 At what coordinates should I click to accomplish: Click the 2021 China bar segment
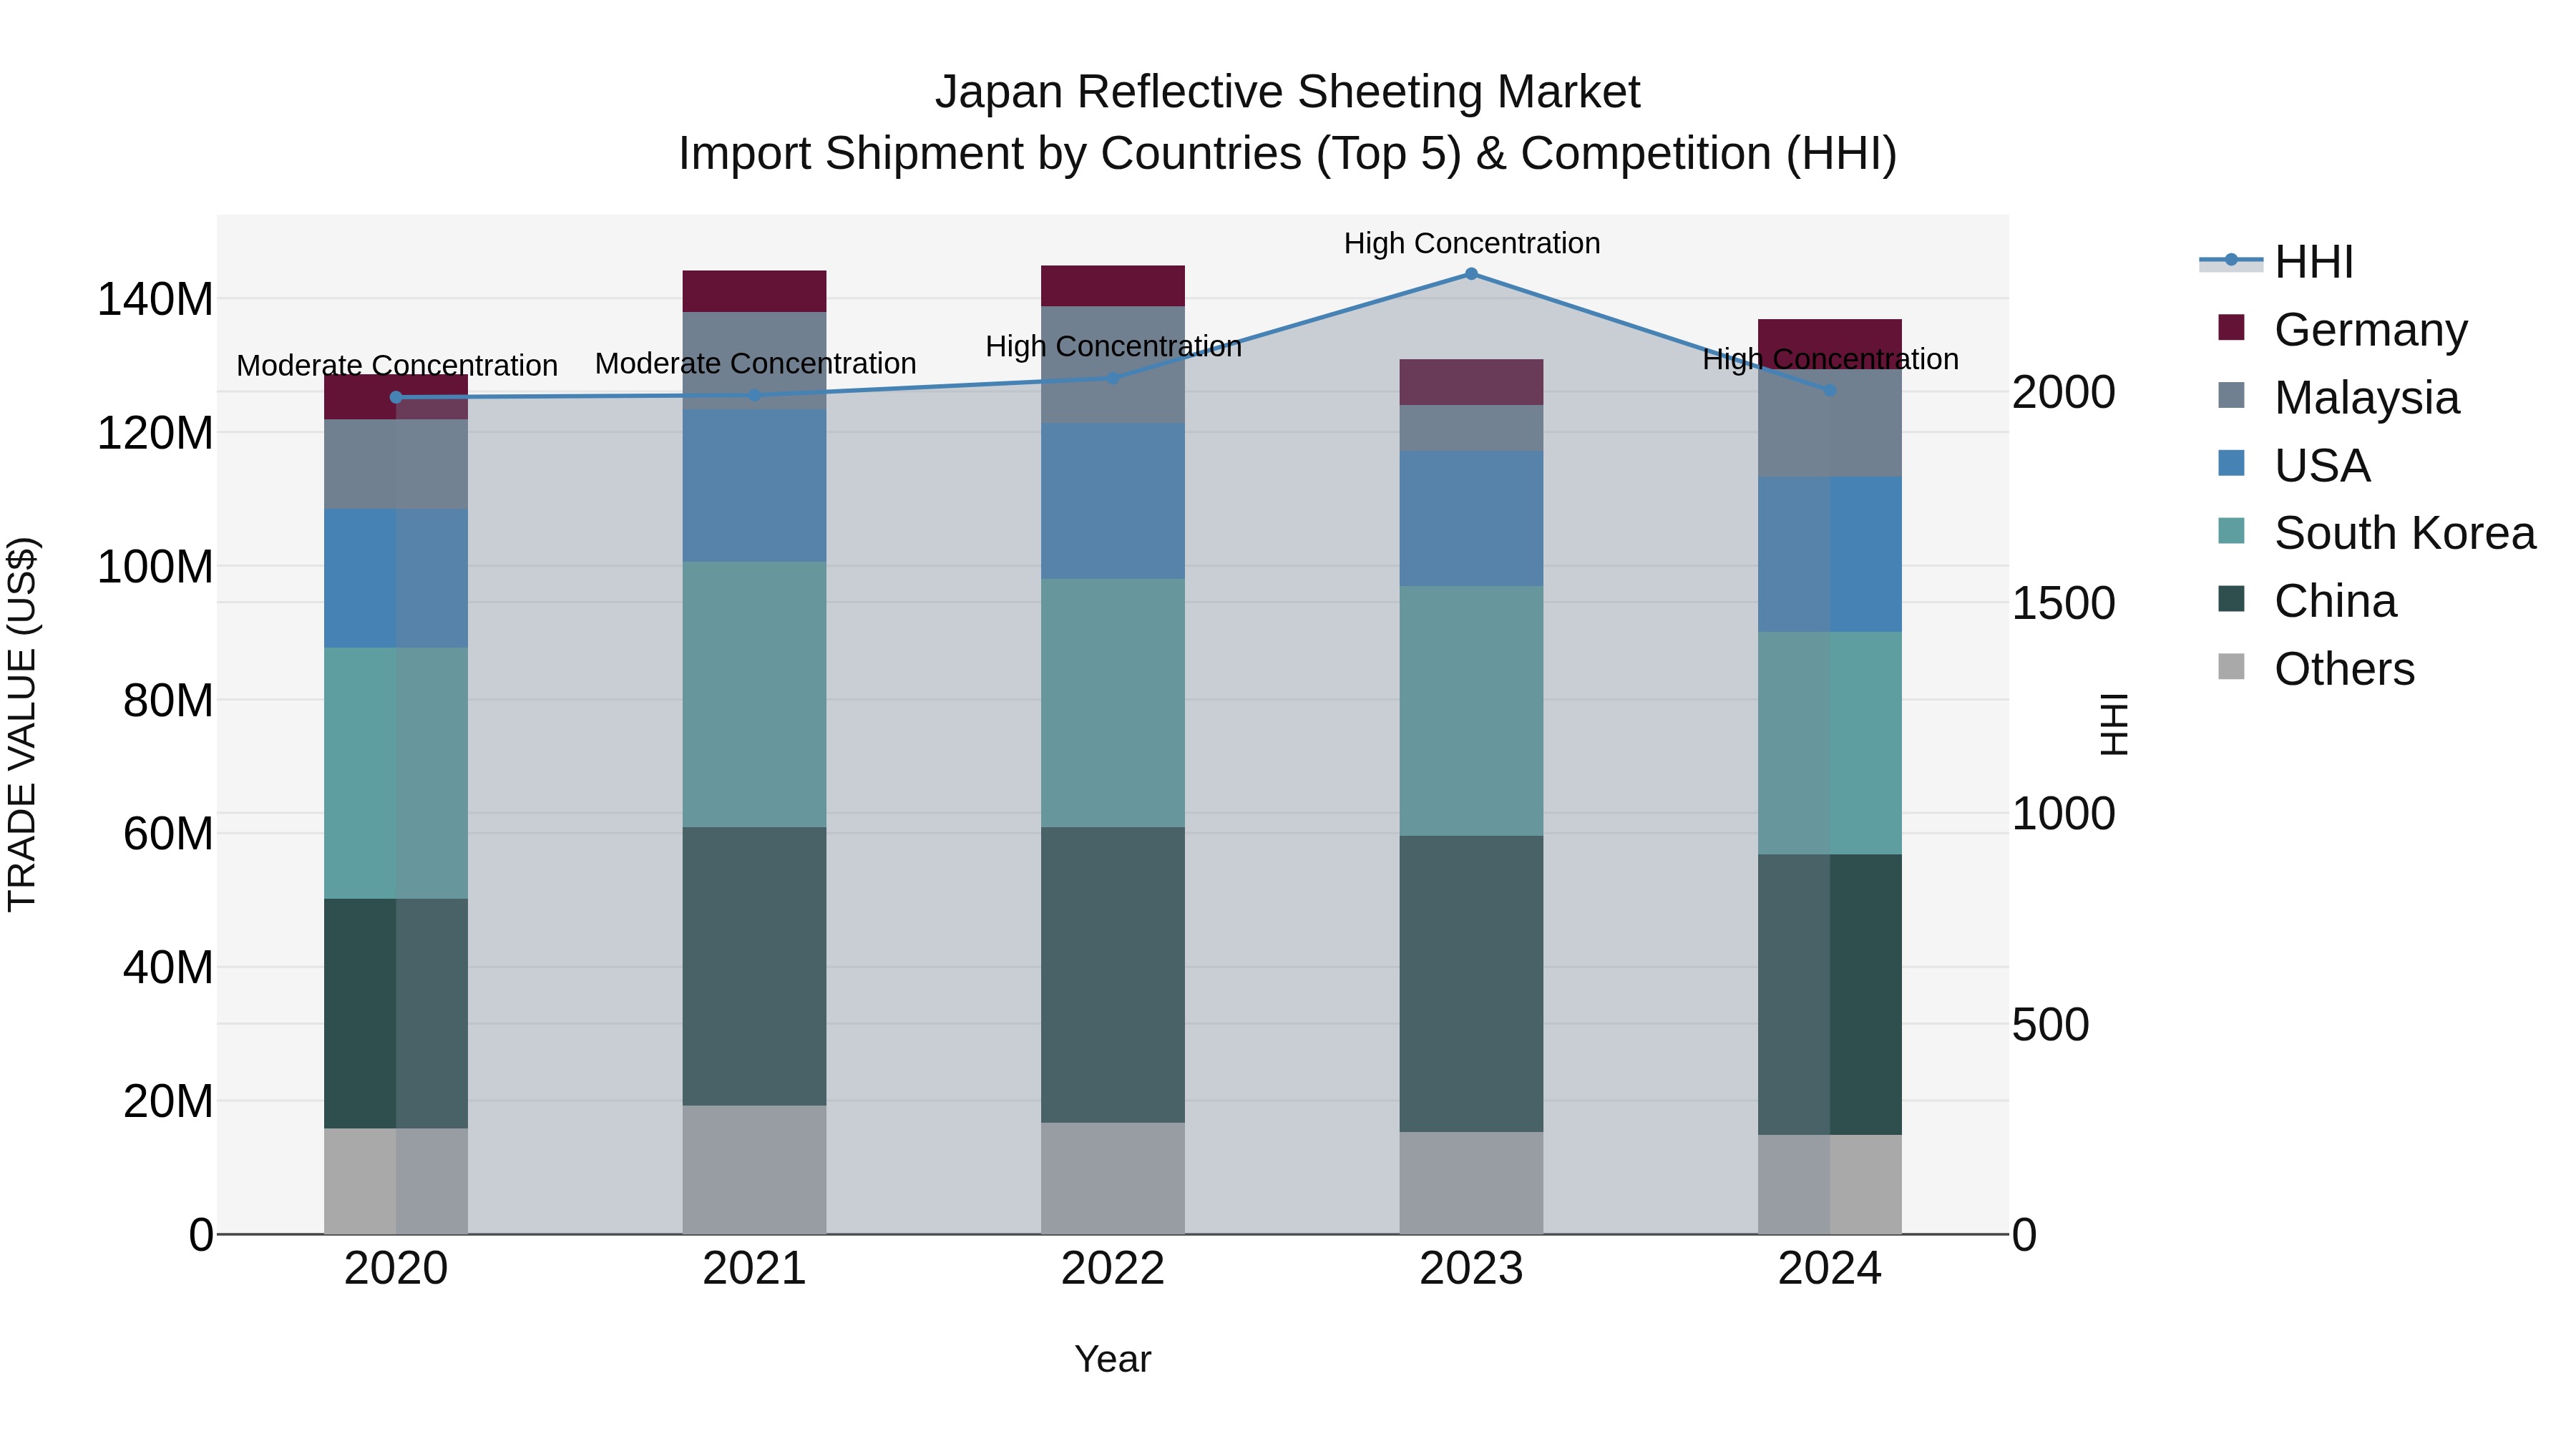coord(755,966)
